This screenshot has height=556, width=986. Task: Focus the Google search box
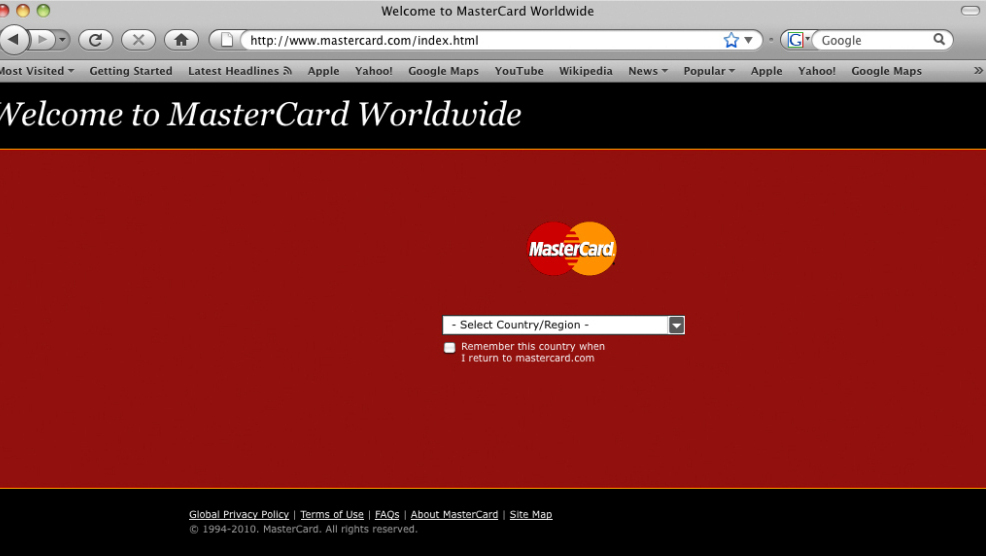click(875, 40)
